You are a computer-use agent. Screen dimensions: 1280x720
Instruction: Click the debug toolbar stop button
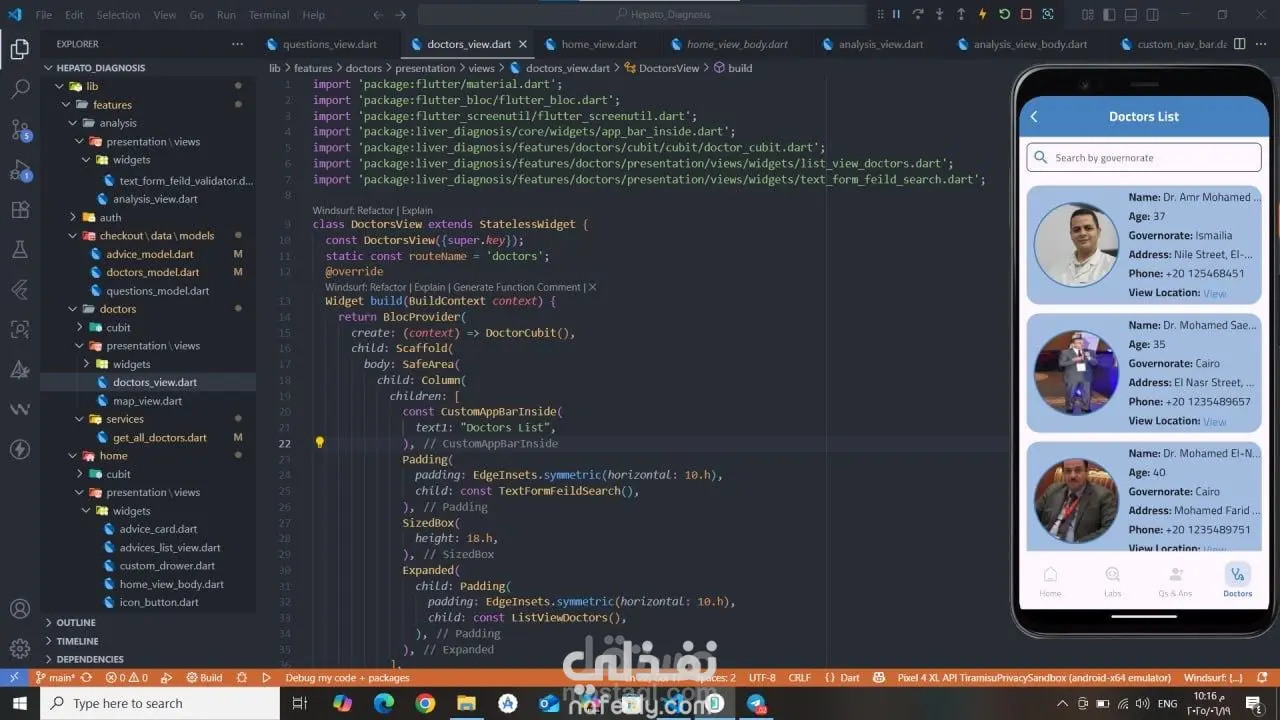[1026, 15]
